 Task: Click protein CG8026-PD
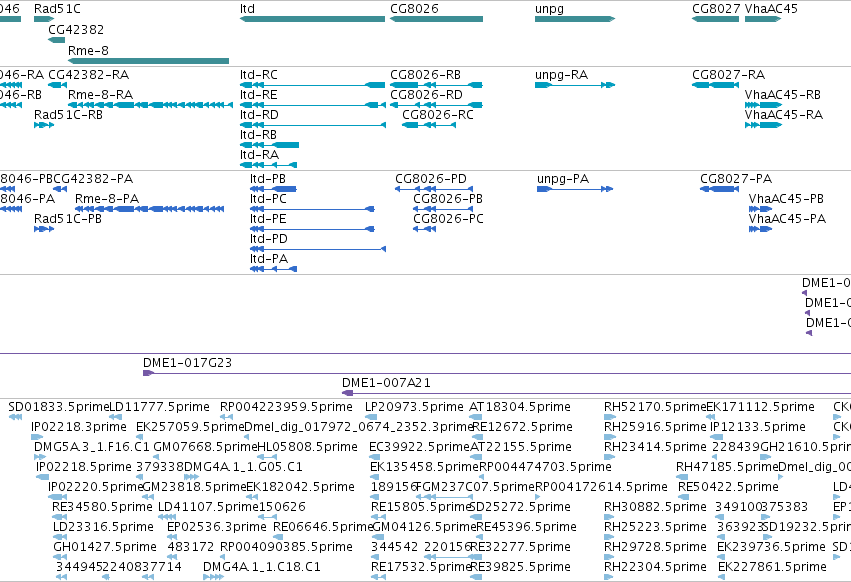coord(434,189)
